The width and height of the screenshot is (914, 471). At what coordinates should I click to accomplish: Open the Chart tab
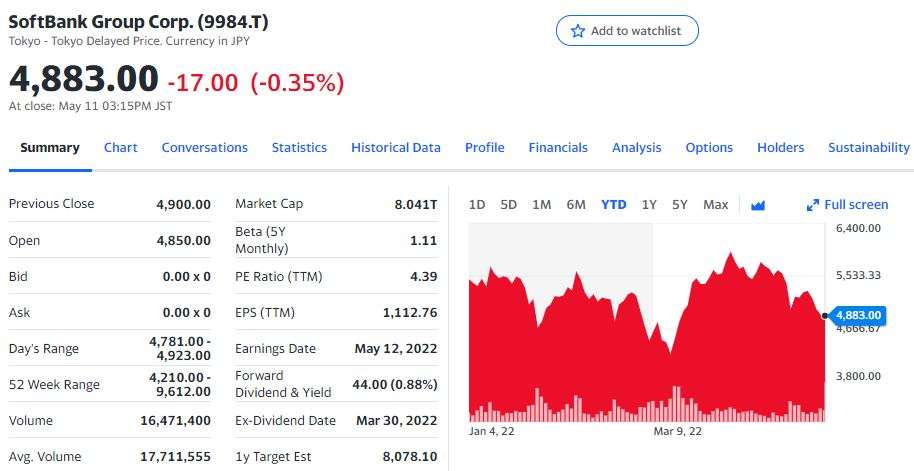click(x=120, y=147)
